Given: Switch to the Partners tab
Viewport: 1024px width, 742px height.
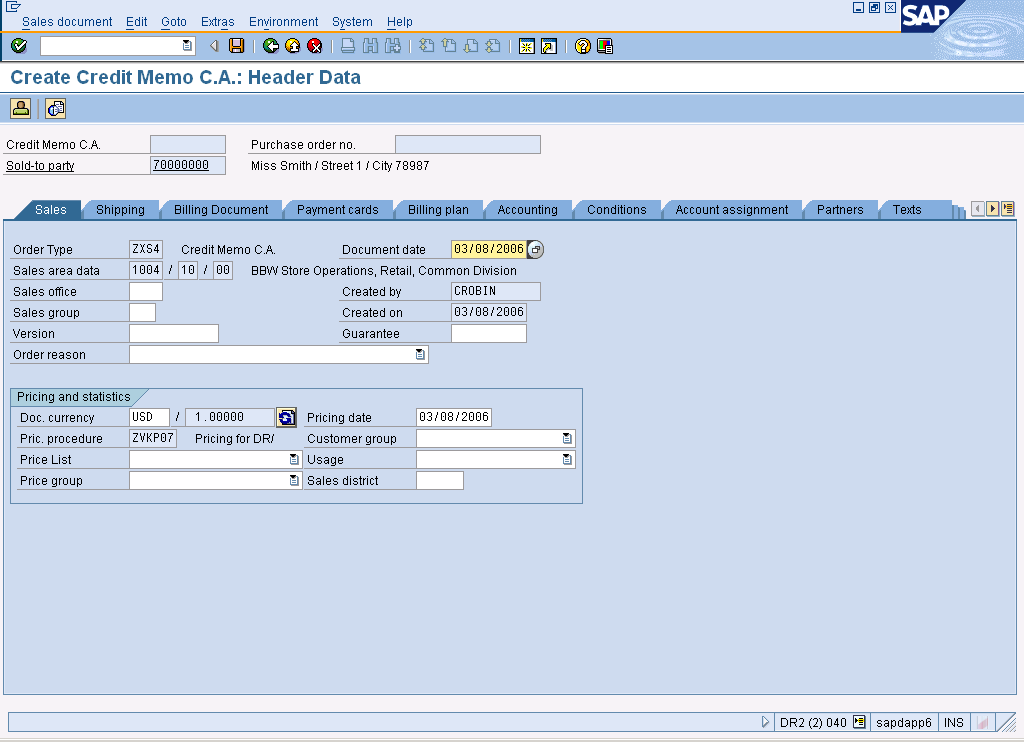Looking at the screenshot, I should tap(840, 210).
